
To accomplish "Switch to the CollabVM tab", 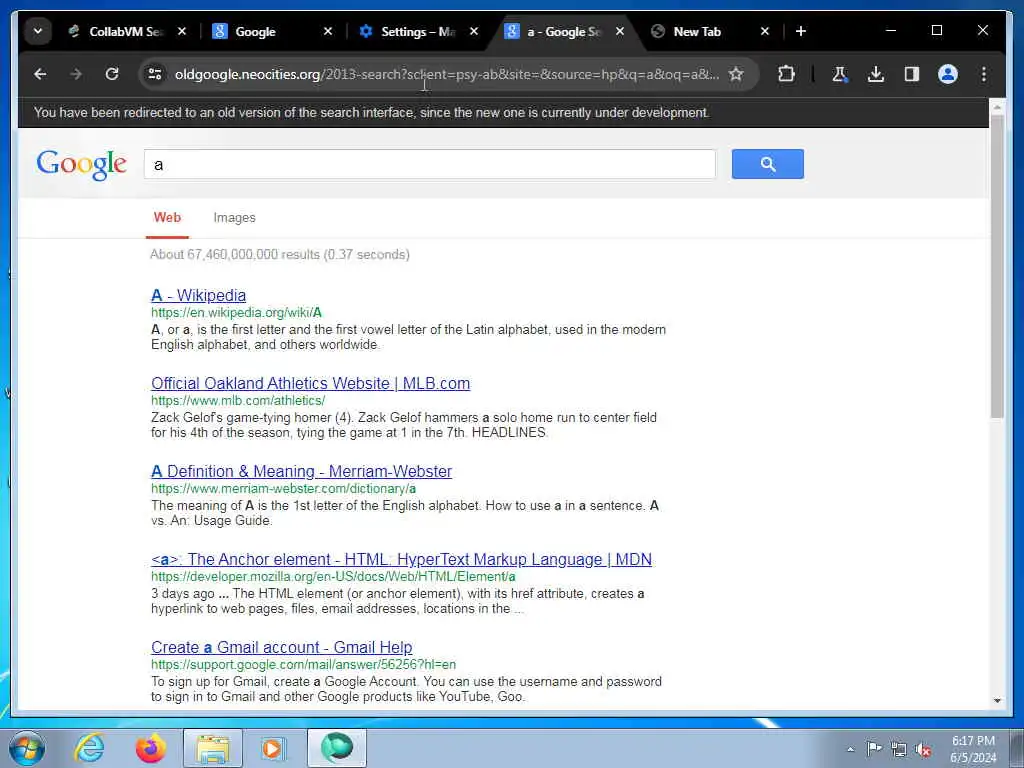I will pyautogui.click(x=126, y=31).
